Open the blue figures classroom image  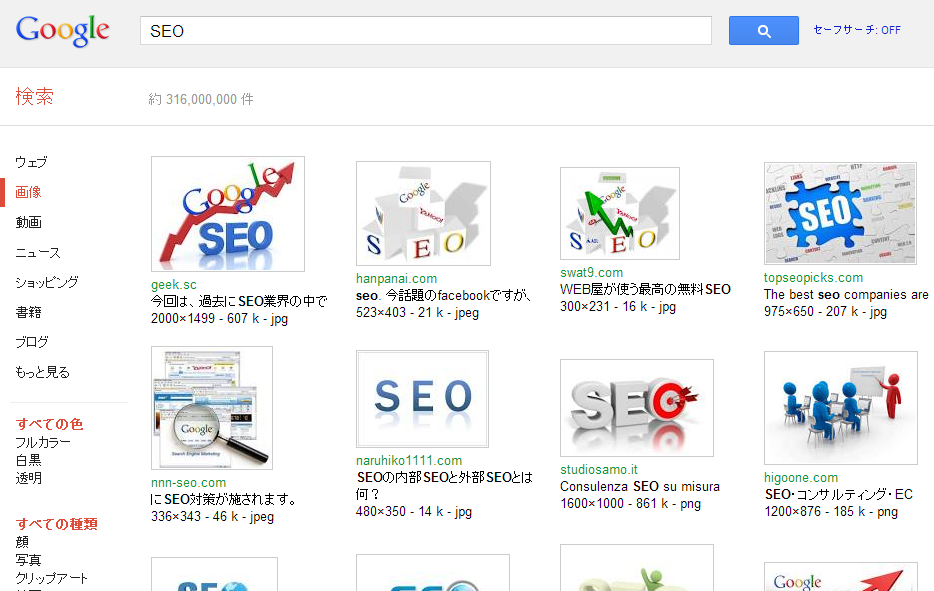click(840, 408)
